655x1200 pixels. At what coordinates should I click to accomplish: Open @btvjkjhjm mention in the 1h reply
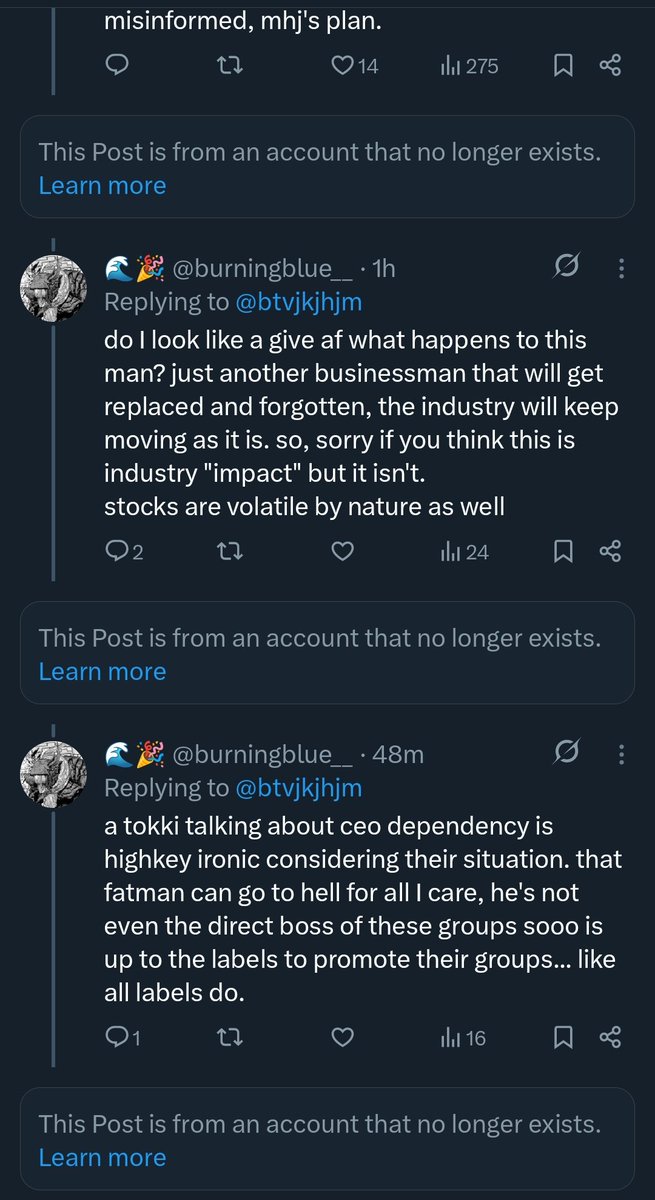(x=298, y=302)
